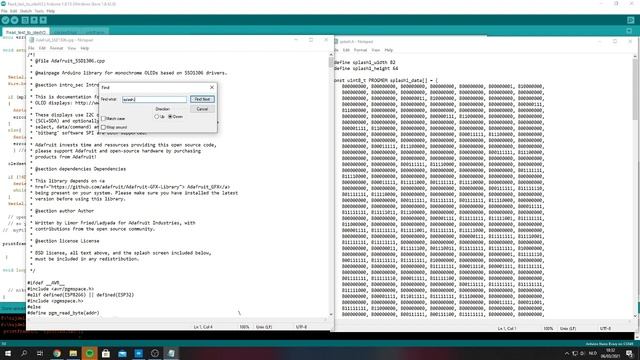This screenshot has width=640, height=360.
Task: Click the Arduino New sketch icon
Action: 25,20
